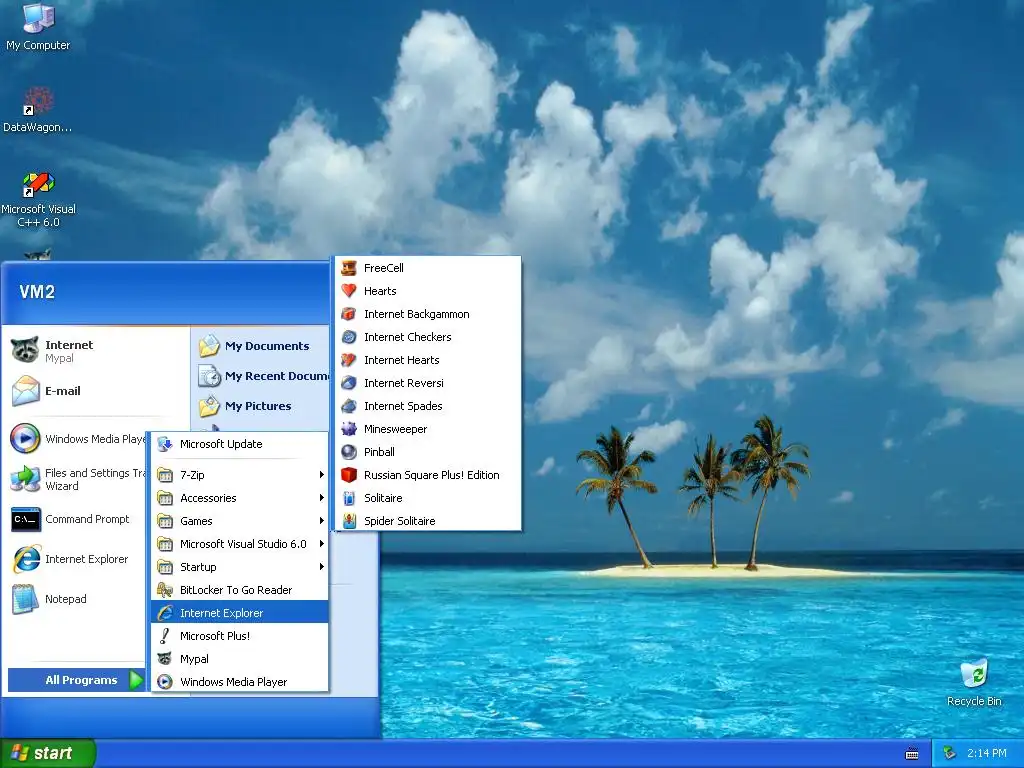The width and height of the screenshot is (1024, 768).
Task: Click the VM2 user name header
Action: pos(37,292)
